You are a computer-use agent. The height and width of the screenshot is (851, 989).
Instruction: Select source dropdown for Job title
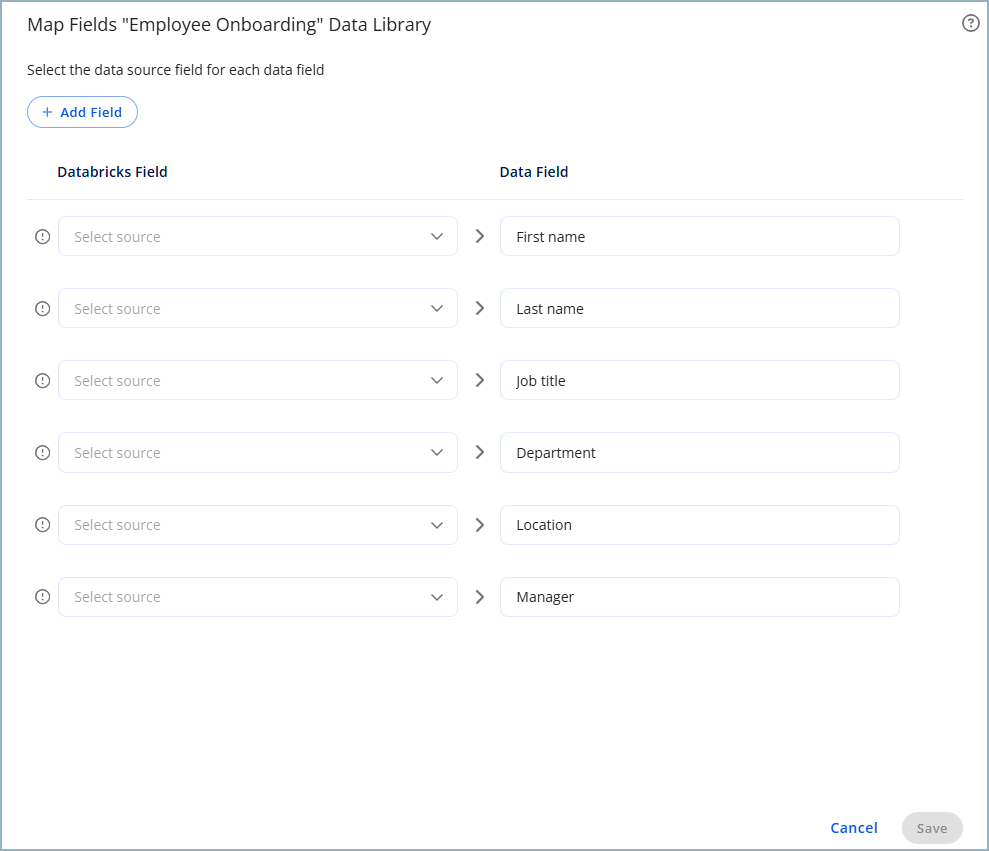pyautogui.click(x=257, y=381)
